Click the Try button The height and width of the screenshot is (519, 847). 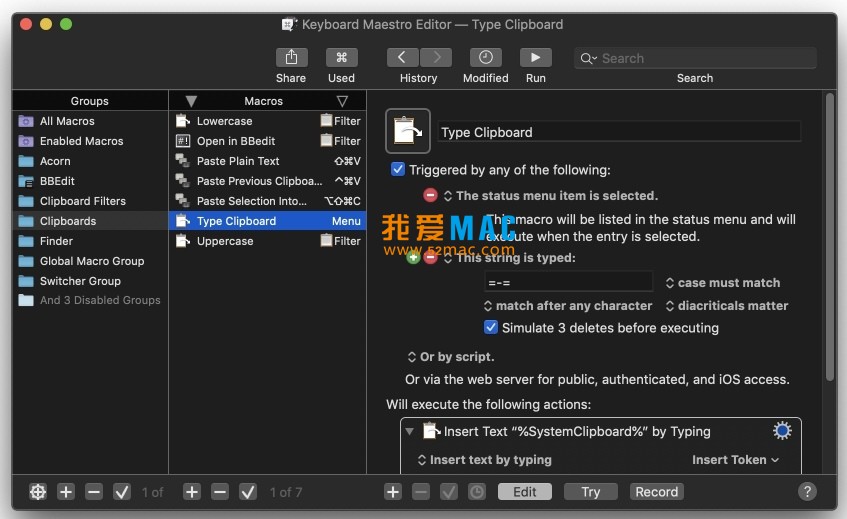[590, 491]
